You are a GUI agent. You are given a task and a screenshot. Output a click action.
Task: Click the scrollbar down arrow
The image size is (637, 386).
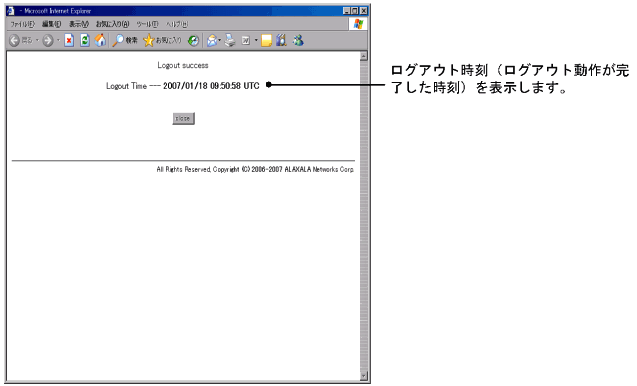point(364,376)
